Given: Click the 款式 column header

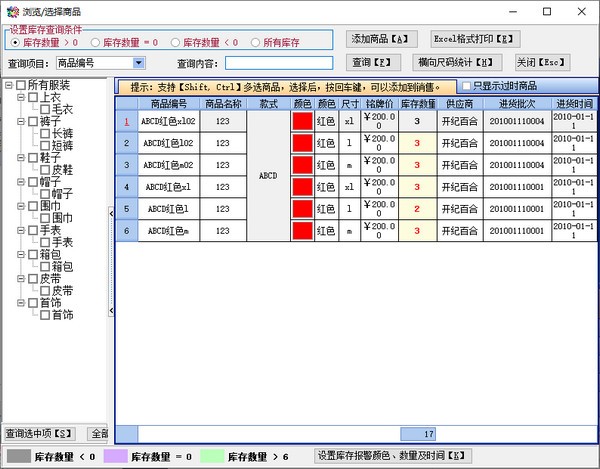Looking at the screenshot, I should pos(268,104).
